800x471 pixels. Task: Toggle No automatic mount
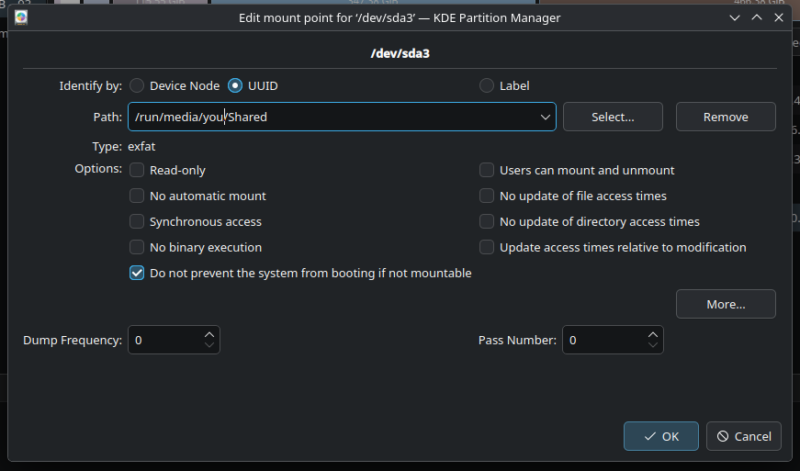(137, 196)
